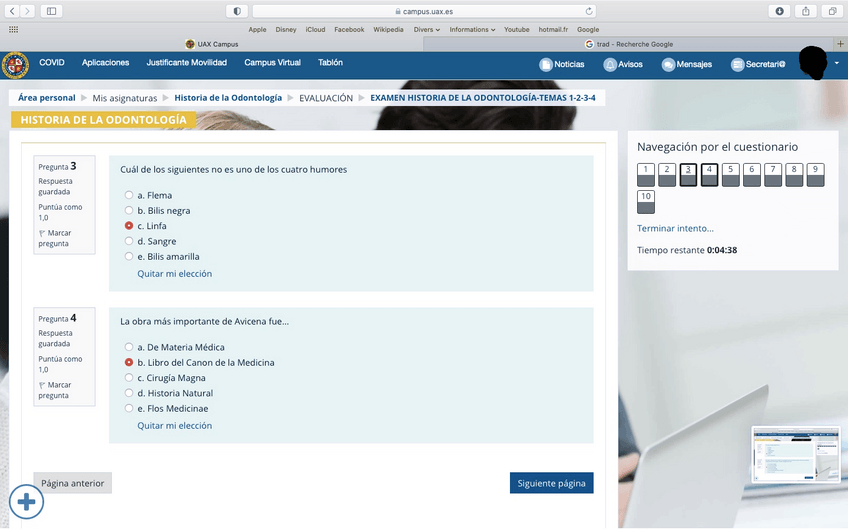Select answer b. Bilis negra

[x=129, y=210]
